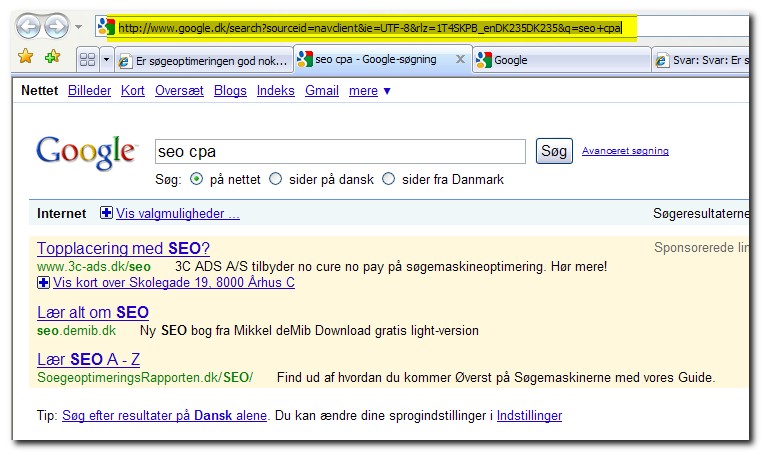Click the 'seo.demib.dk' green URL text
The width and height of the screenshot is (761, 452).
coord(76,331)
